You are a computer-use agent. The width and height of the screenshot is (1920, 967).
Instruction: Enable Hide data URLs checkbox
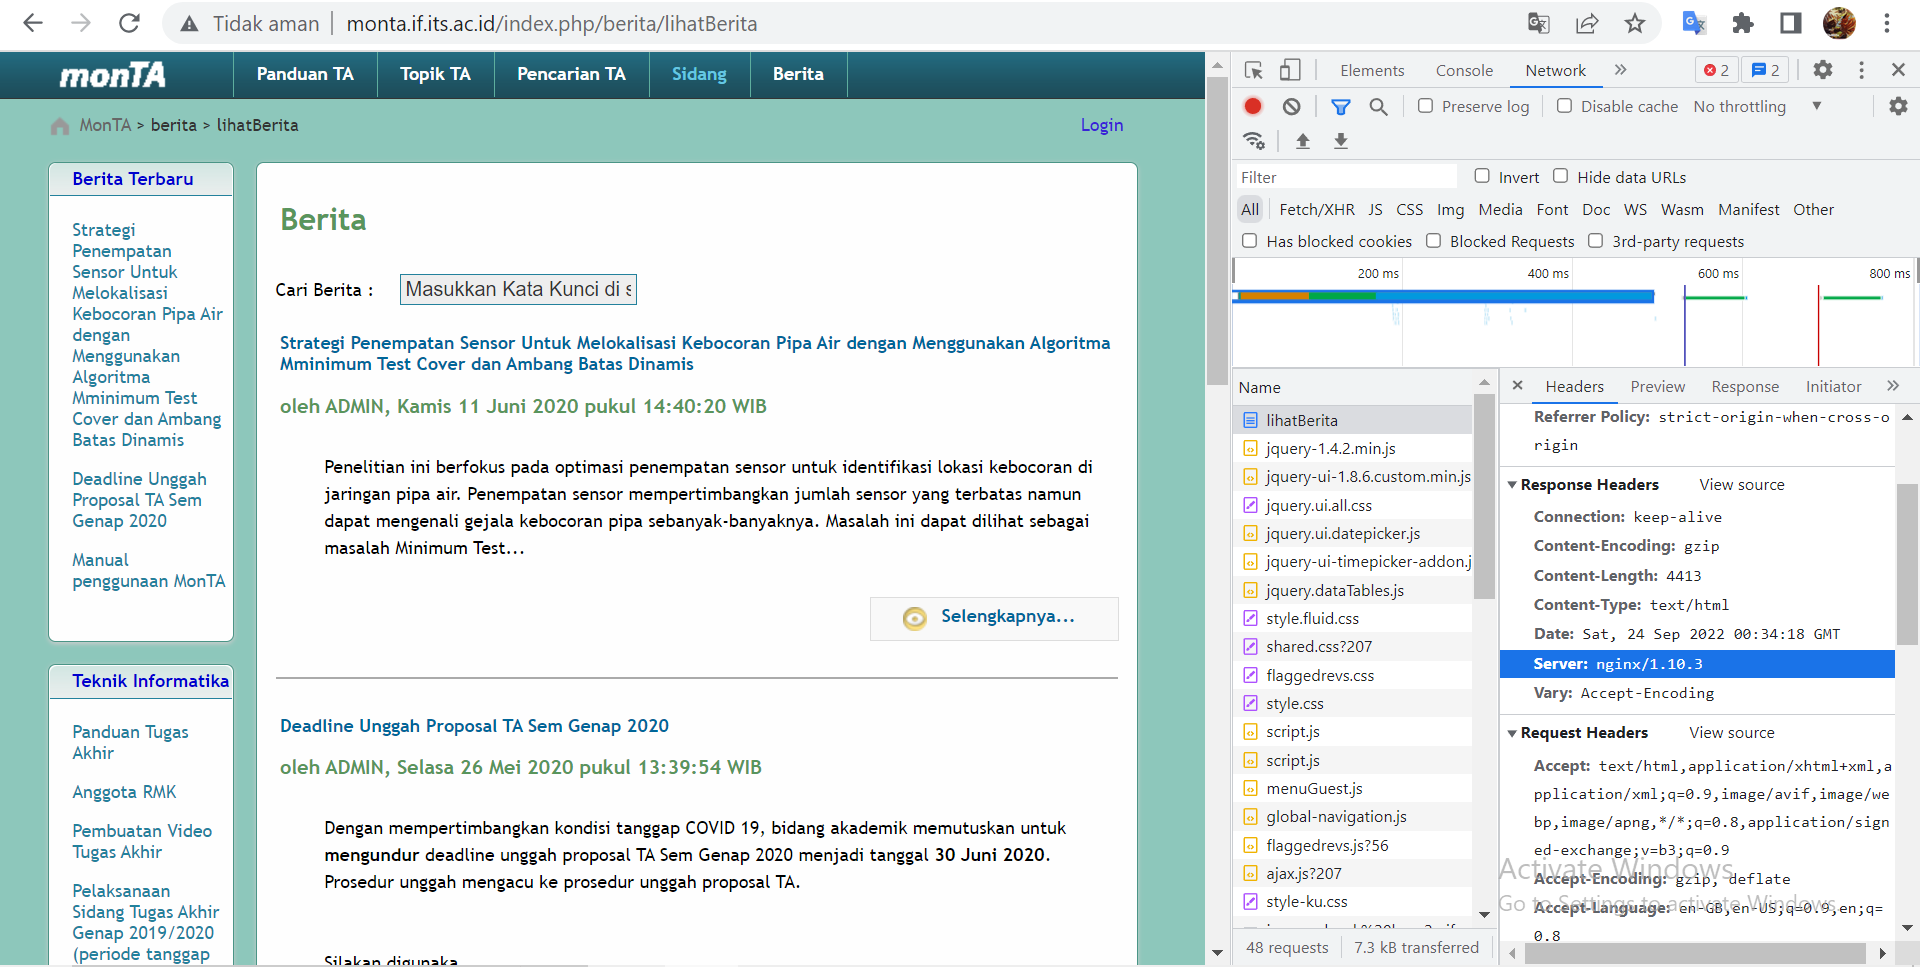click(1561, 176)
